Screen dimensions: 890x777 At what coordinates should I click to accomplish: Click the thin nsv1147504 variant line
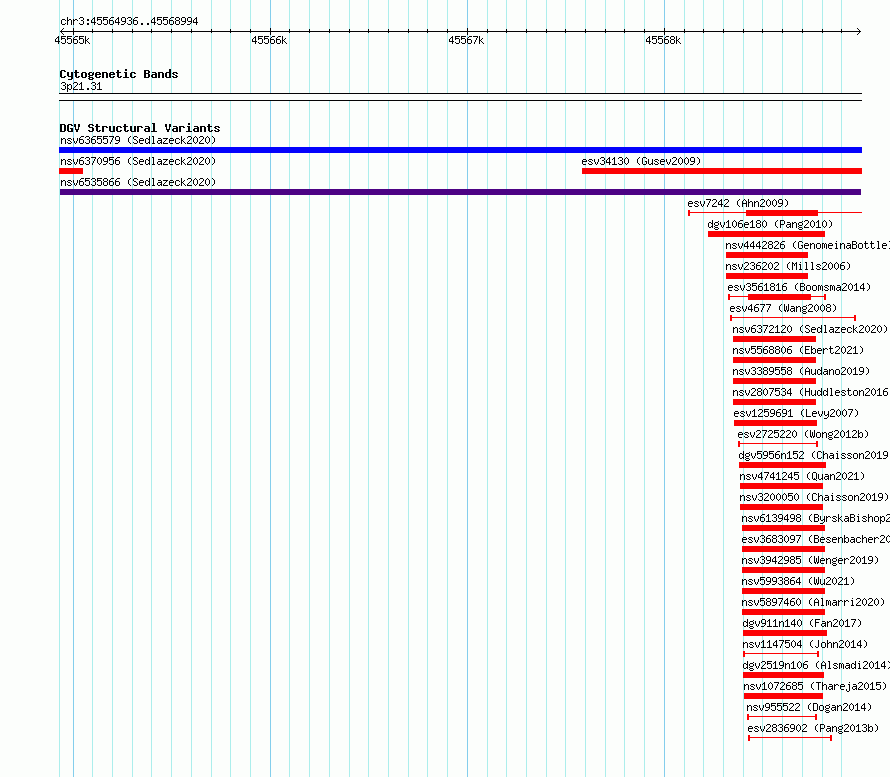click(781, 654)
